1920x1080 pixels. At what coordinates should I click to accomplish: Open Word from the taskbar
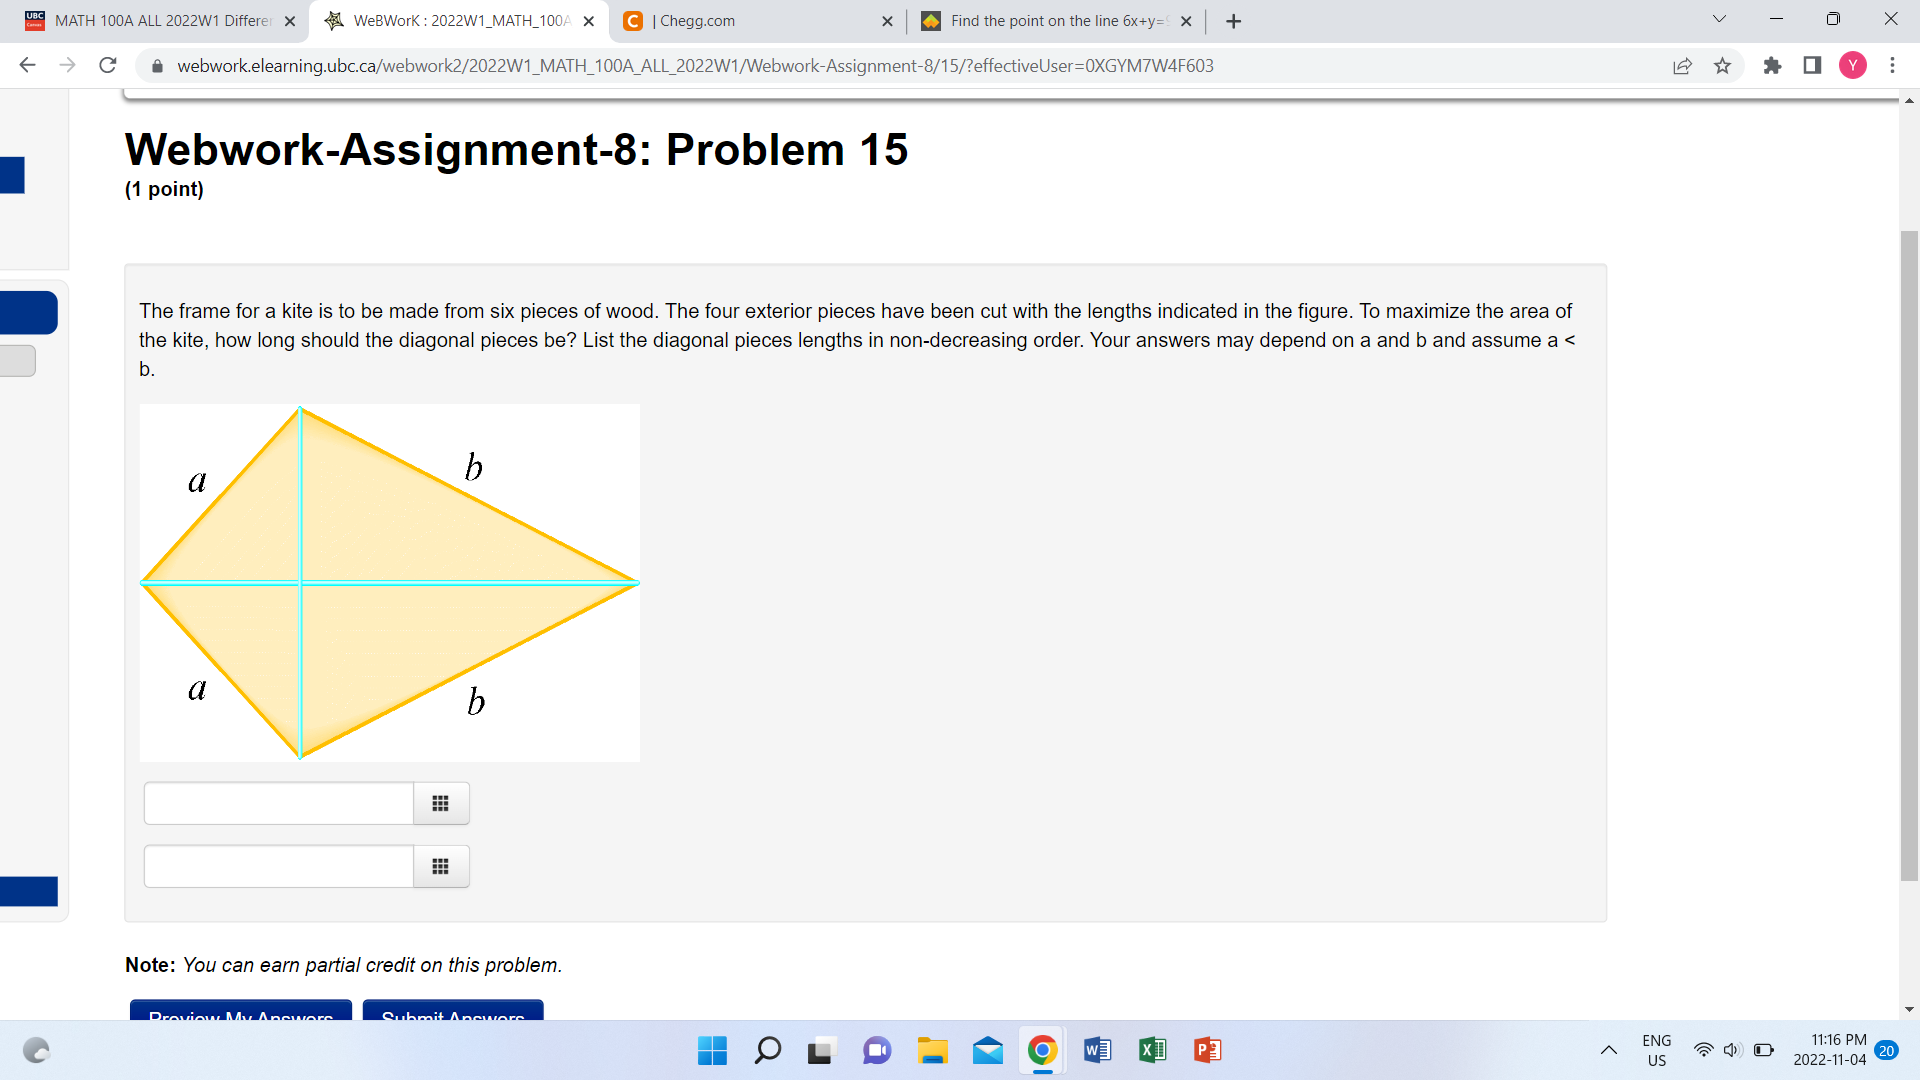[1097, 1050]
